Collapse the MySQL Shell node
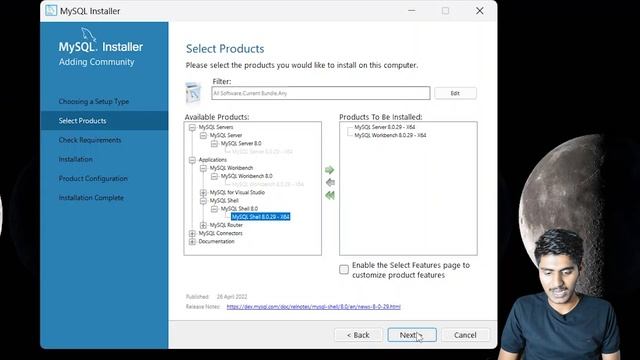 pos(203,201)
